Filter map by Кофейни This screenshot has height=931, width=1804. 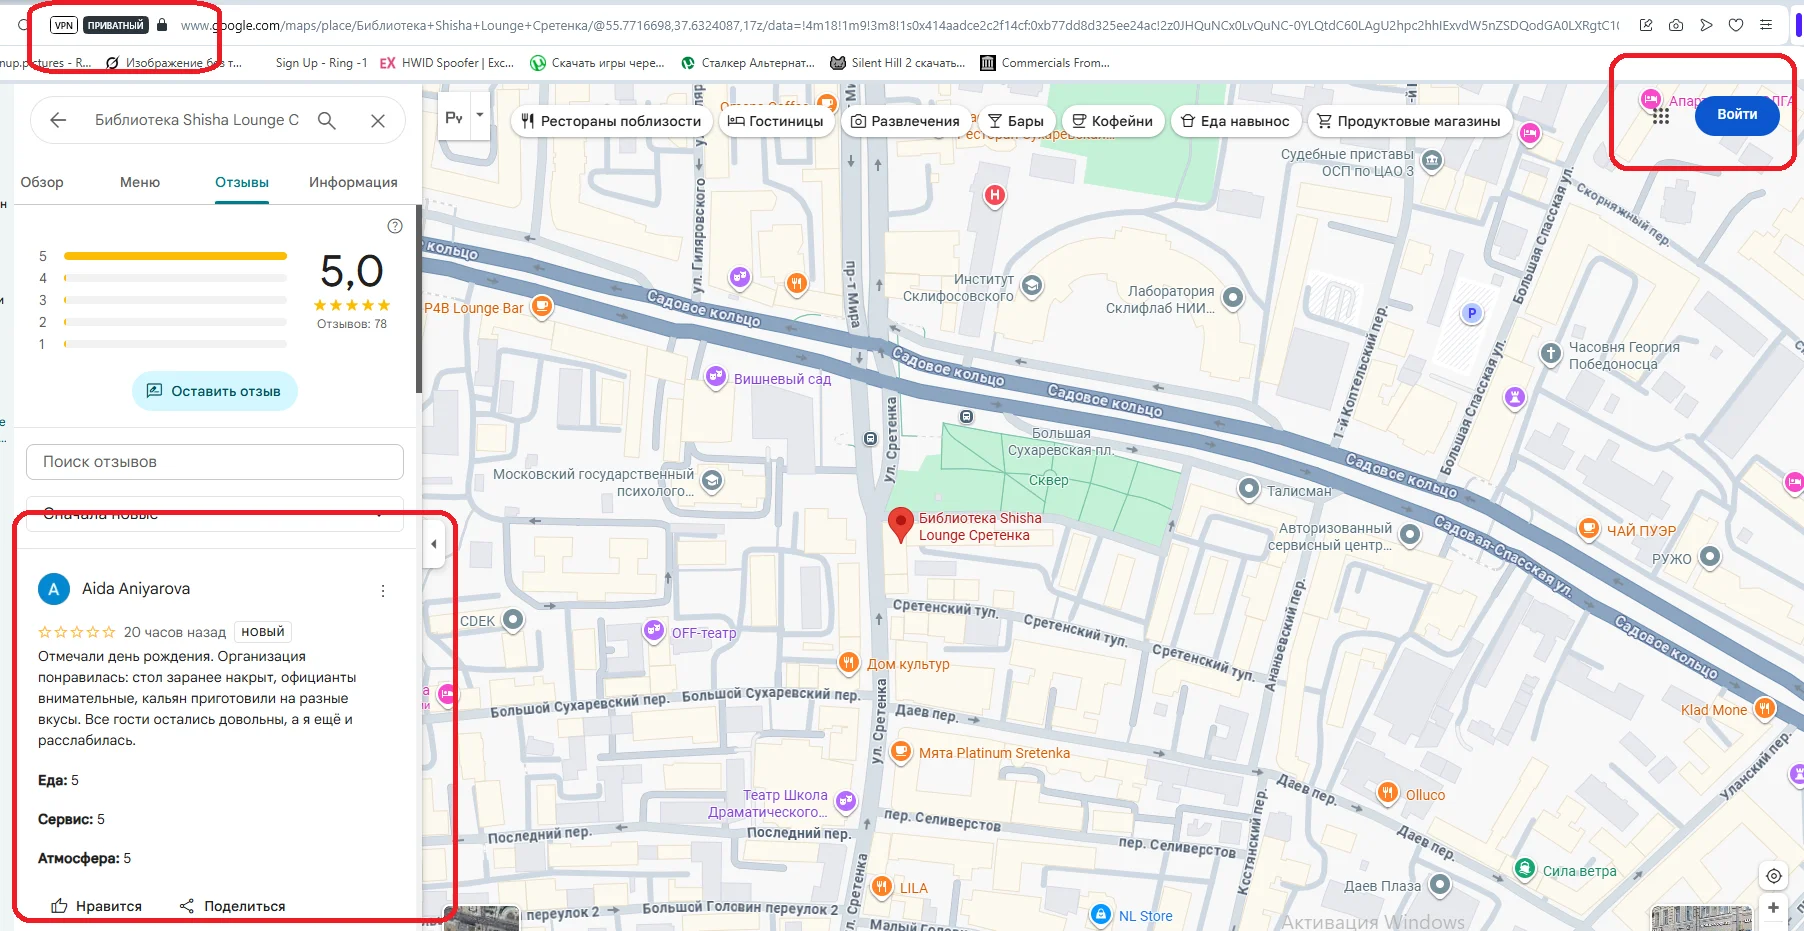coord(1112,121)
